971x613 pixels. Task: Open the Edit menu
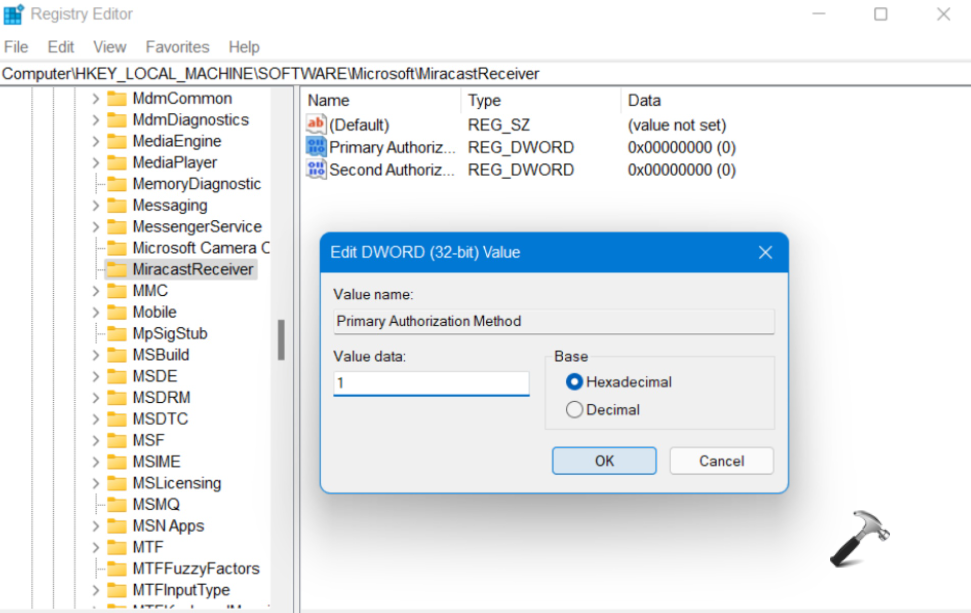point(61,47)
